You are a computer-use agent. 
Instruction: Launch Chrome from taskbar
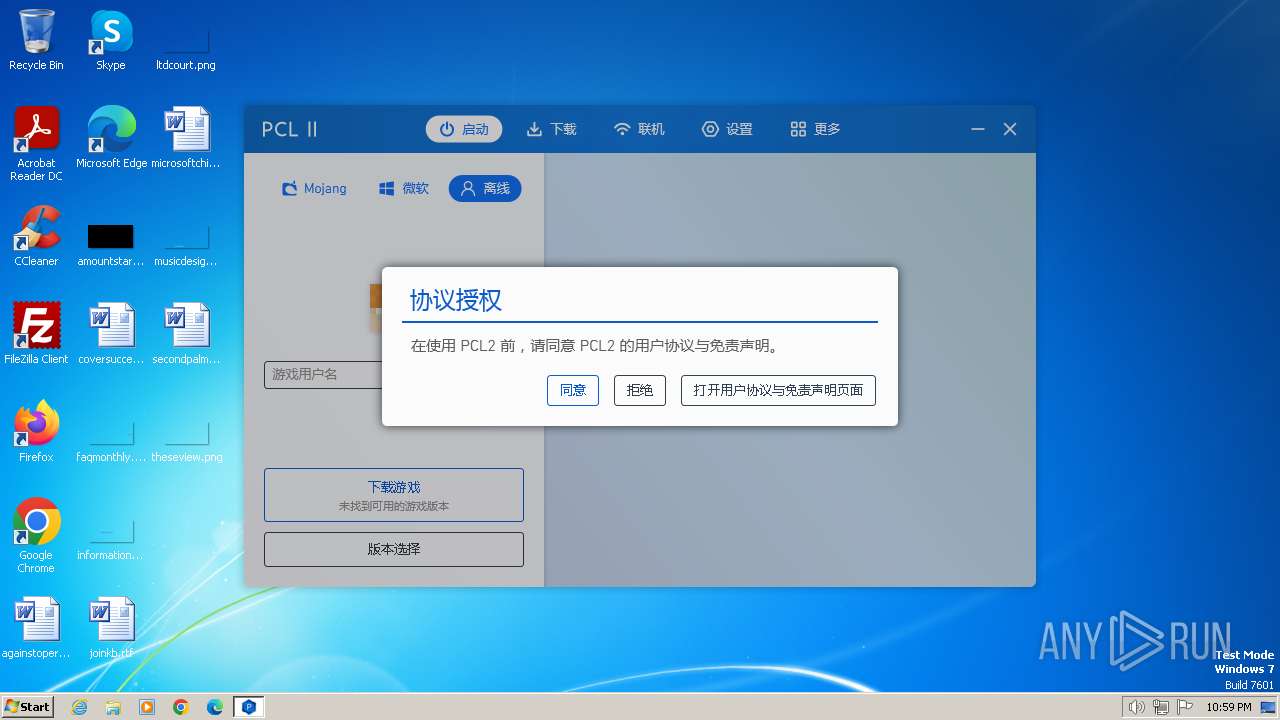click(x=181, y=707)
